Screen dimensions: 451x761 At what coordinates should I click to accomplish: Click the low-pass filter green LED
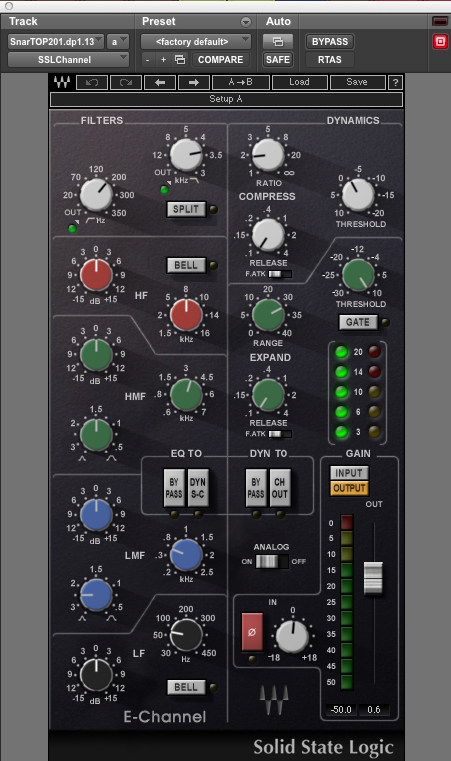(x=164, y=189)
